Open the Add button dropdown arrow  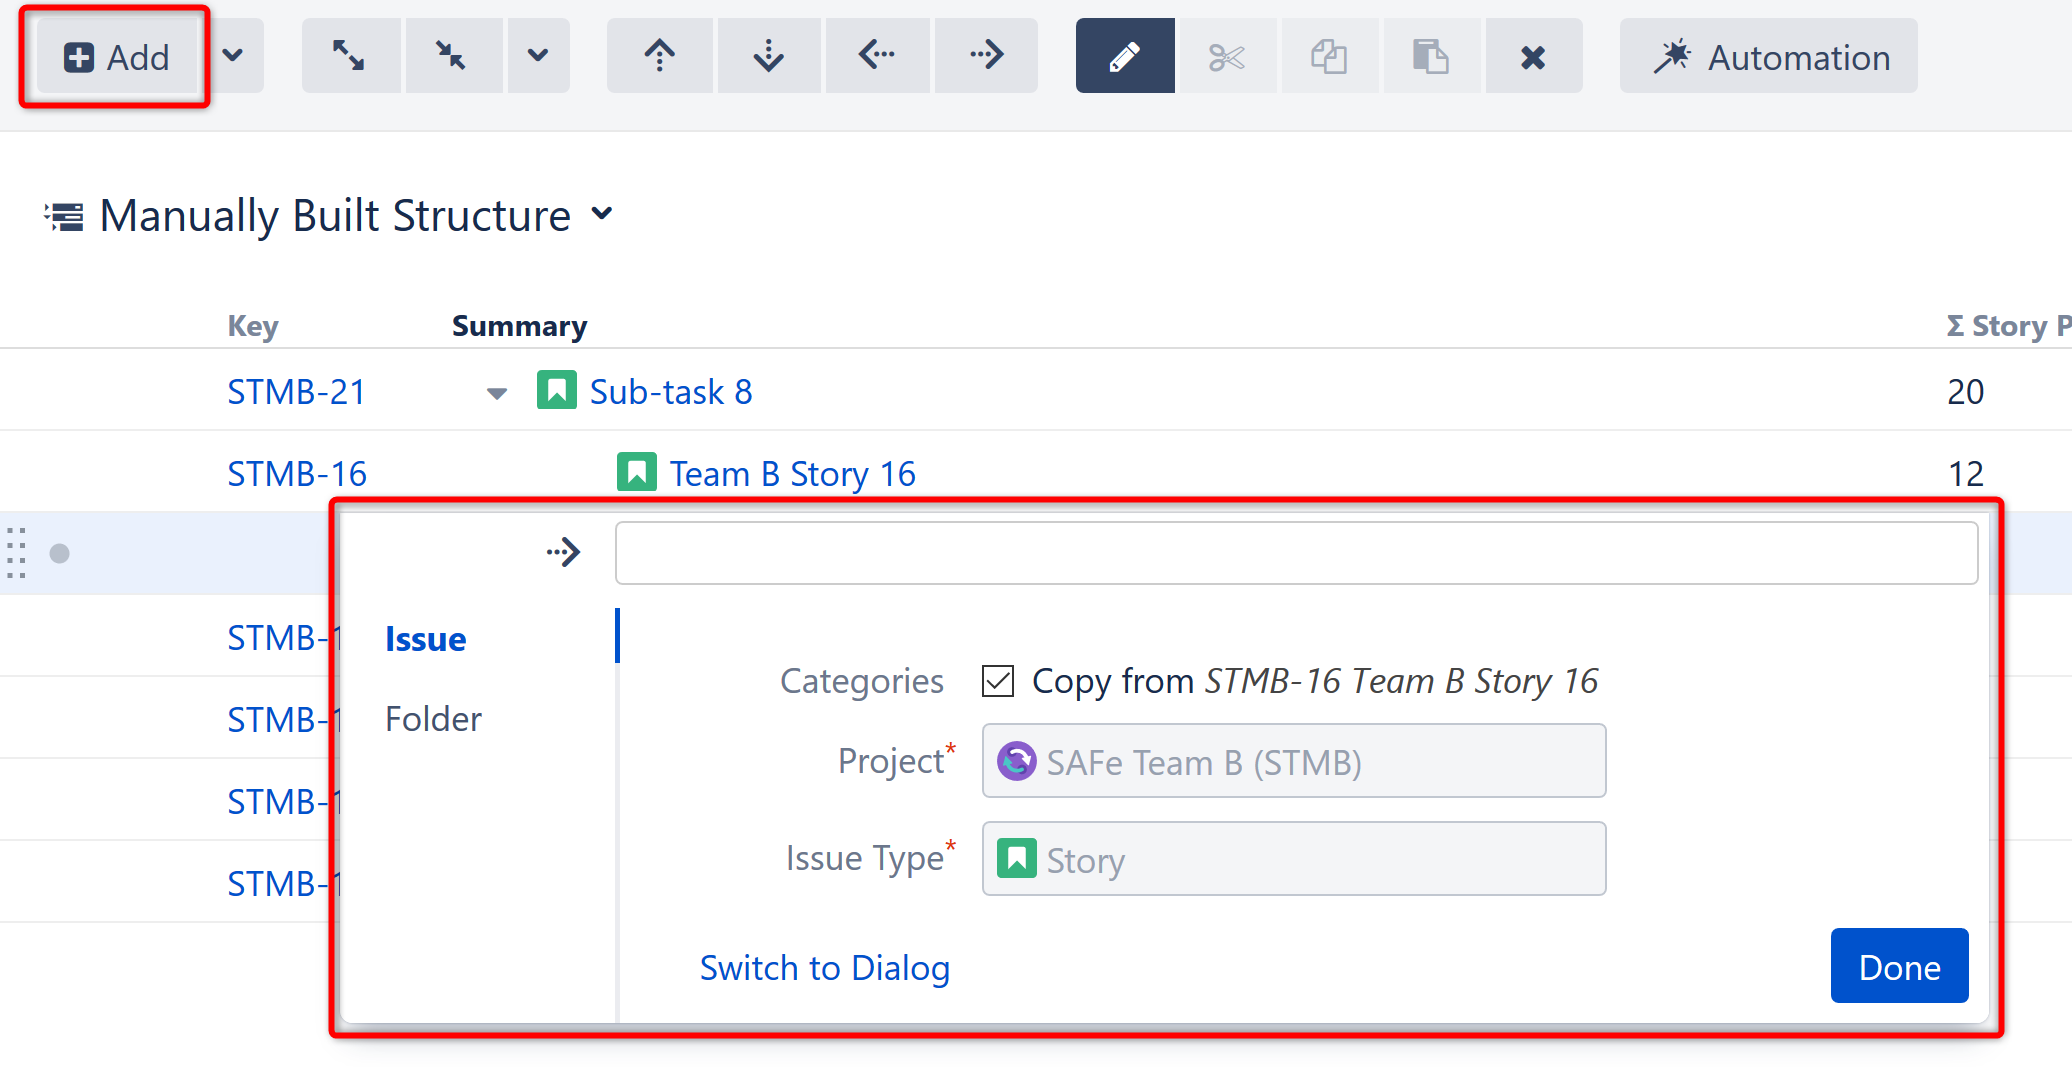pos(233,56)
